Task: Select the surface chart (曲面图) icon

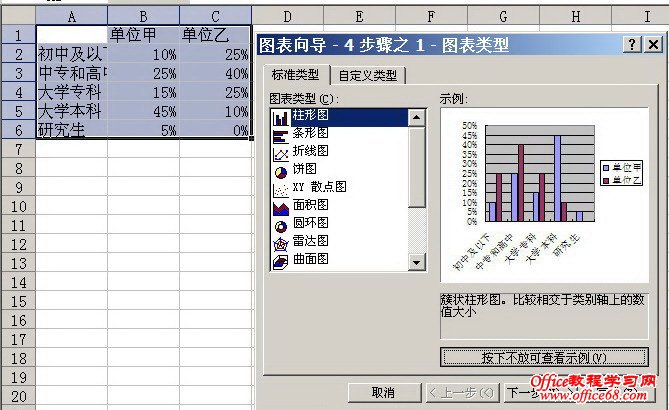Action: click(x=281, y=261)
